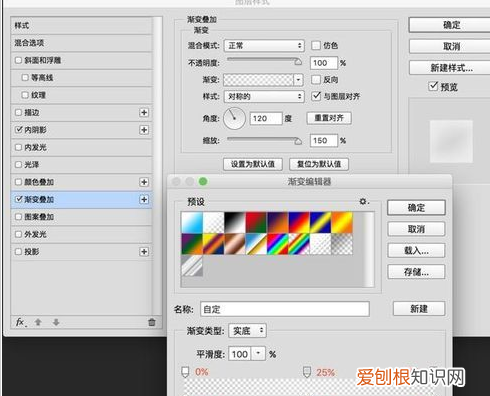Open the 样式 dropdown showing 对称的

[x=264, y=96]
